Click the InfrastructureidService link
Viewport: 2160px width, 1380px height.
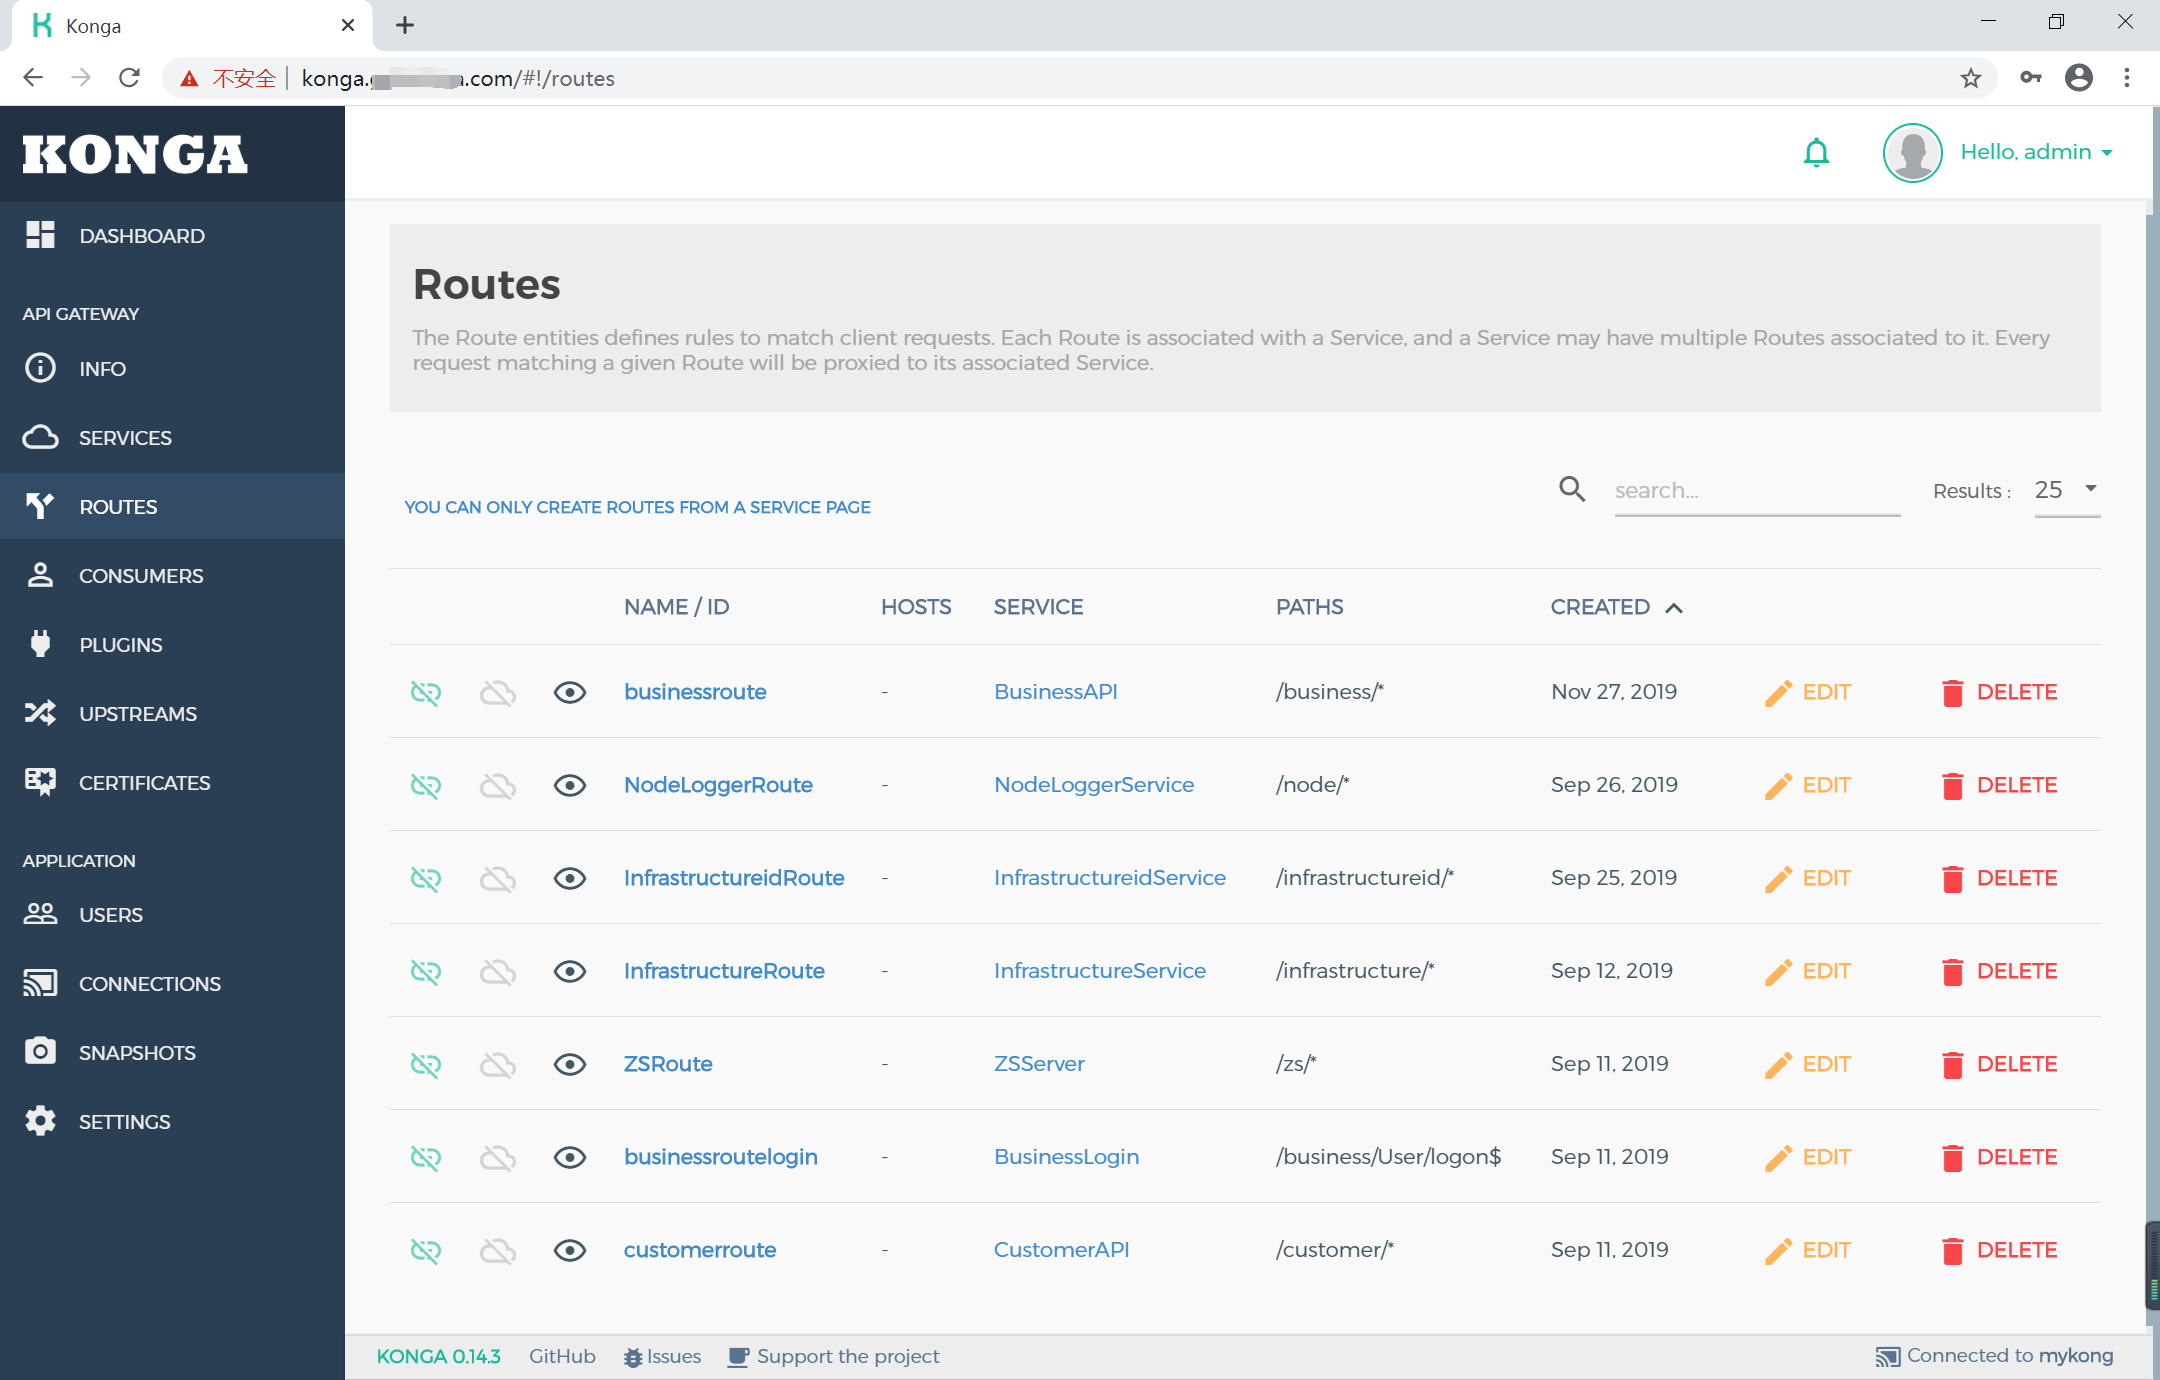[x=1110, y=876]
